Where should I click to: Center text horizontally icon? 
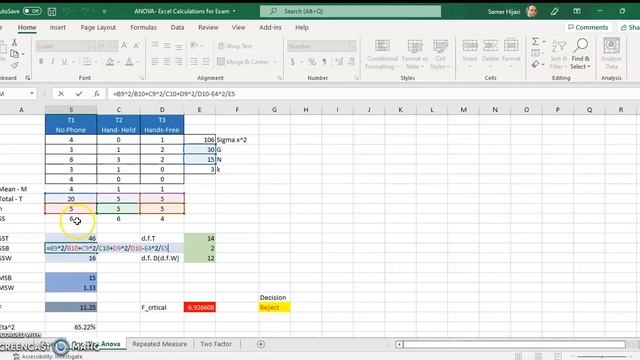click(167, 62)
